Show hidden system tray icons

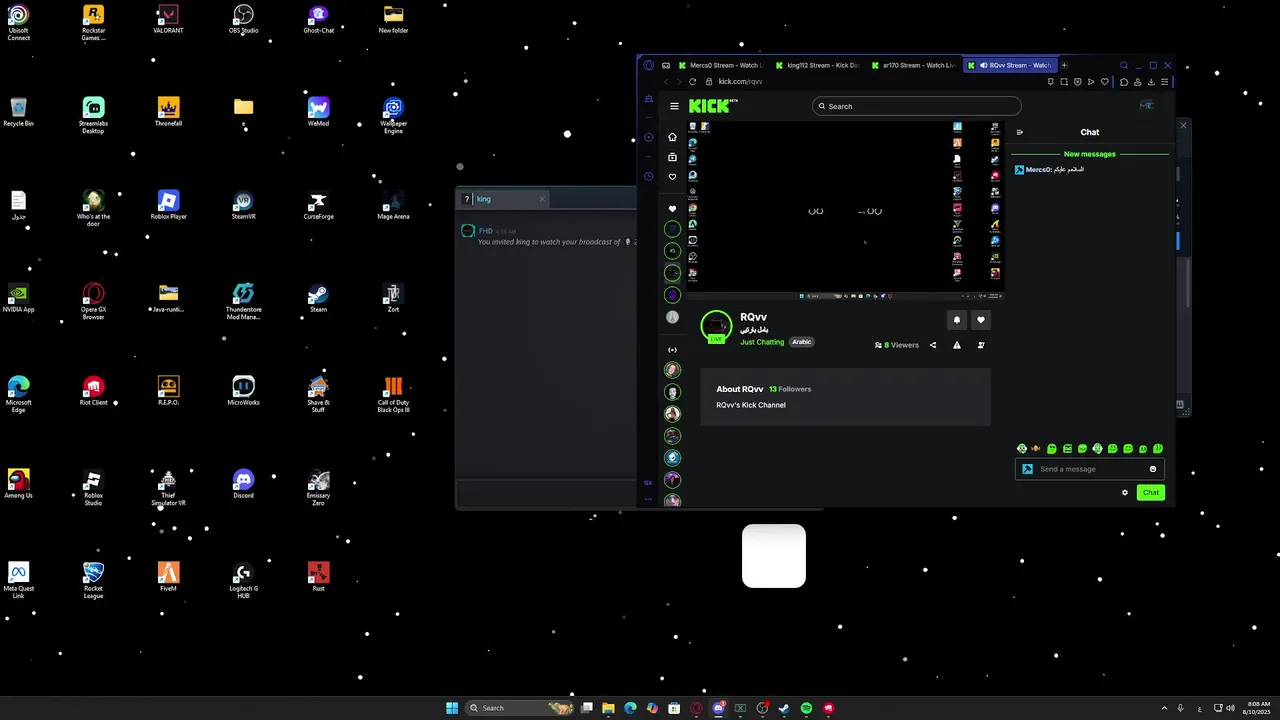[1164, 708]
